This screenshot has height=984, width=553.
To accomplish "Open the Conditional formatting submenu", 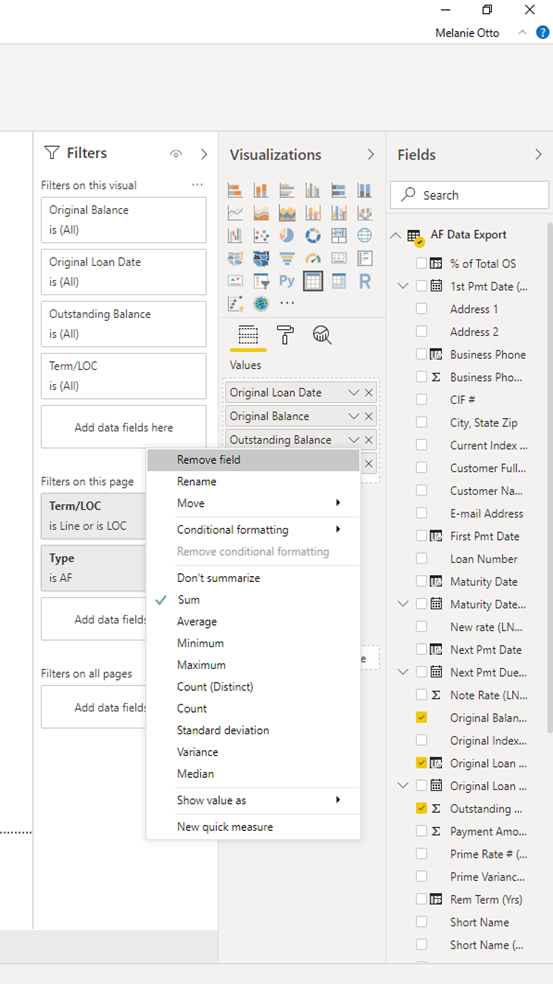I will (x=254, y=530).
